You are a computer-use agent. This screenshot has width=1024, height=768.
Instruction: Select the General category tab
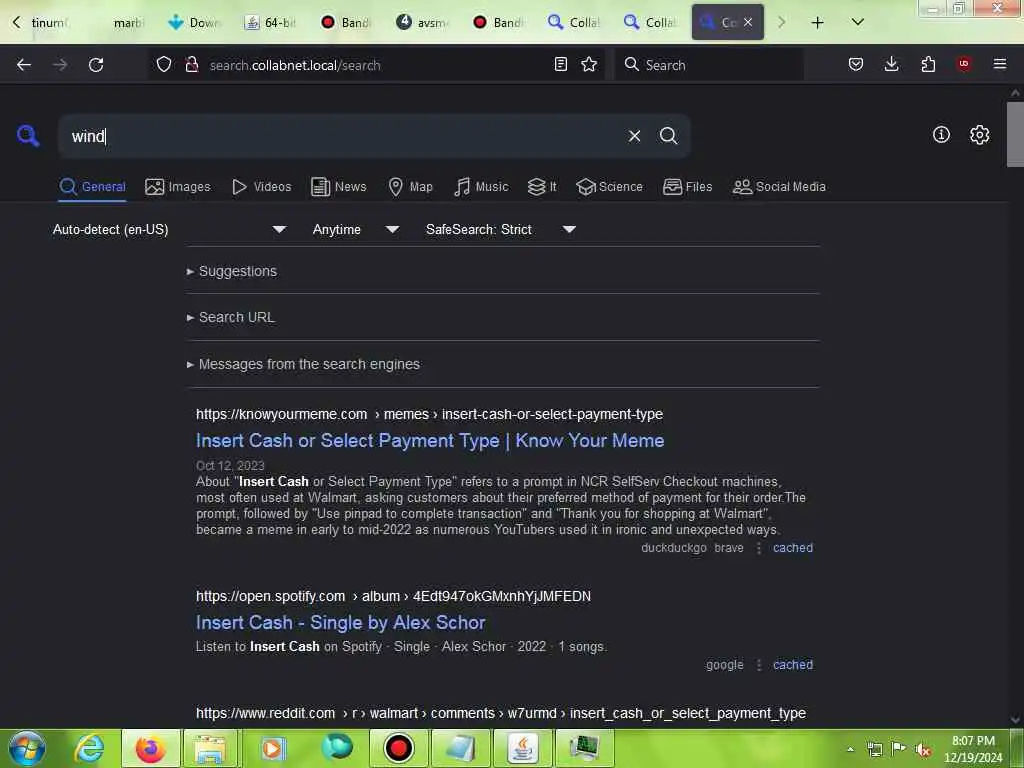(x=92, y=187)
